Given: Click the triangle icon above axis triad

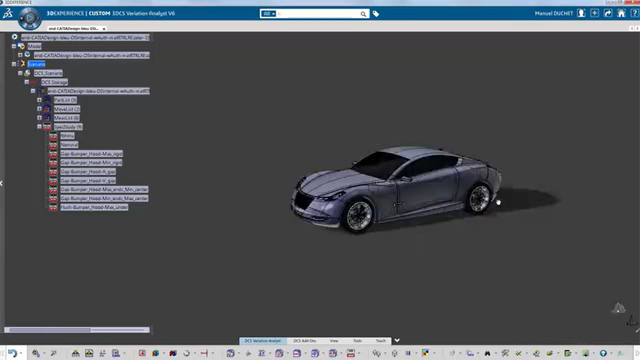Looking at the screenshot, I should point(618,308).
